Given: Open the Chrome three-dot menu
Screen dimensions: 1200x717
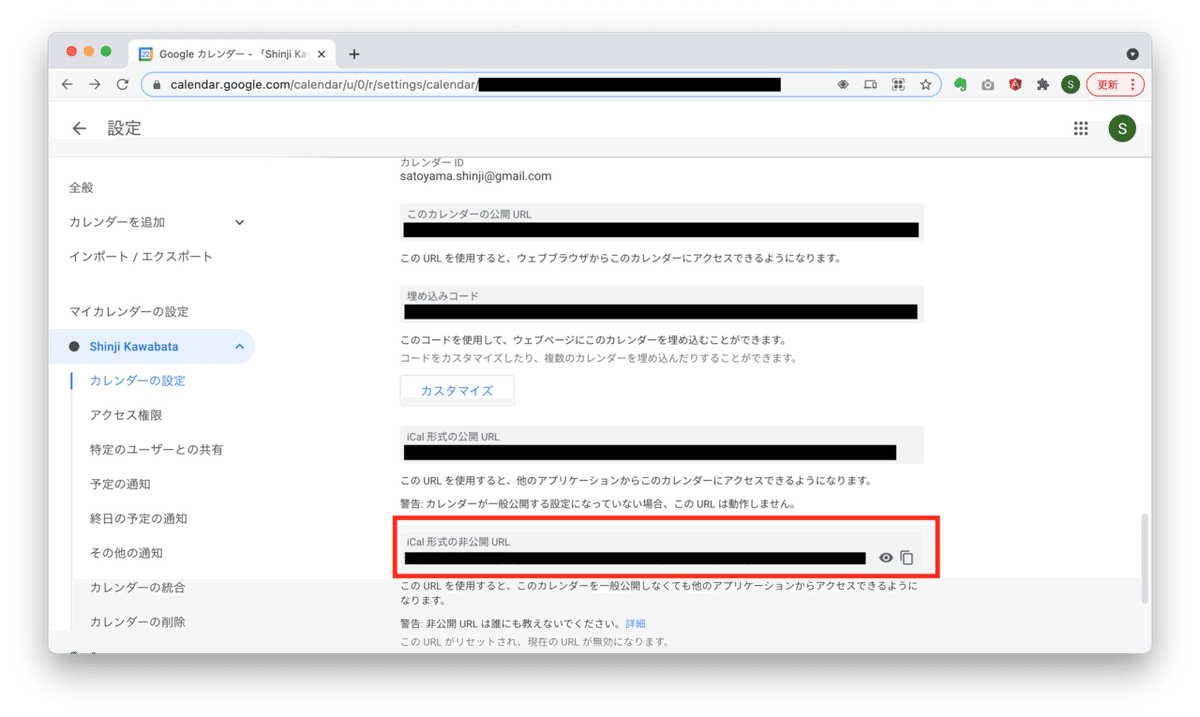Looking at the screenshot, I should (x=1133, y=85).
